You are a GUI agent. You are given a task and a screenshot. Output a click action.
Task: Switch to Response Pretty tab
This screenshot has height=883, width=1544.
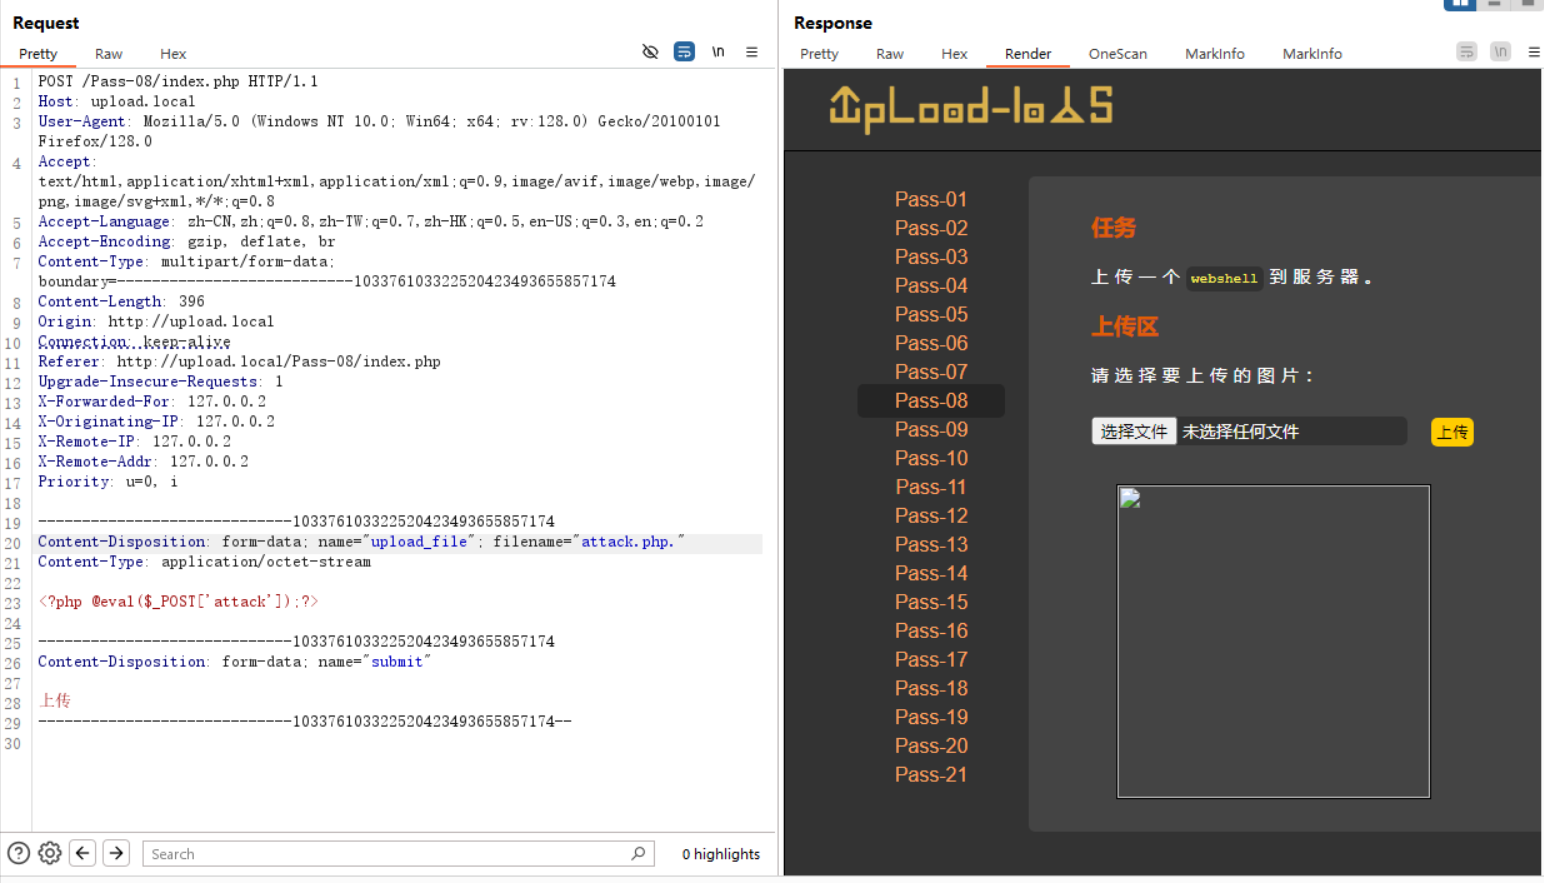click(x=819, y=54)
